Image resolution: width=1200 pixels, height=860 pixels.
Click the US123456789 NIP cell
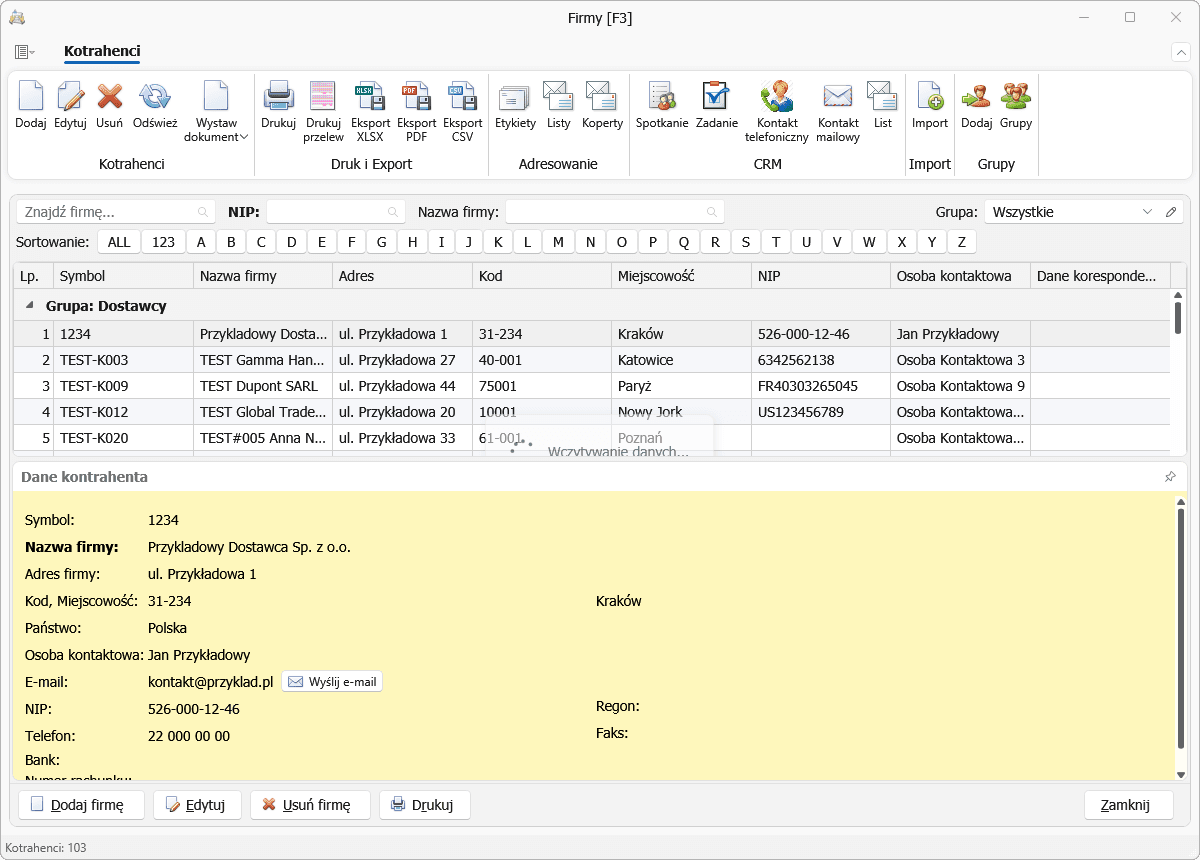pos(821,412)
